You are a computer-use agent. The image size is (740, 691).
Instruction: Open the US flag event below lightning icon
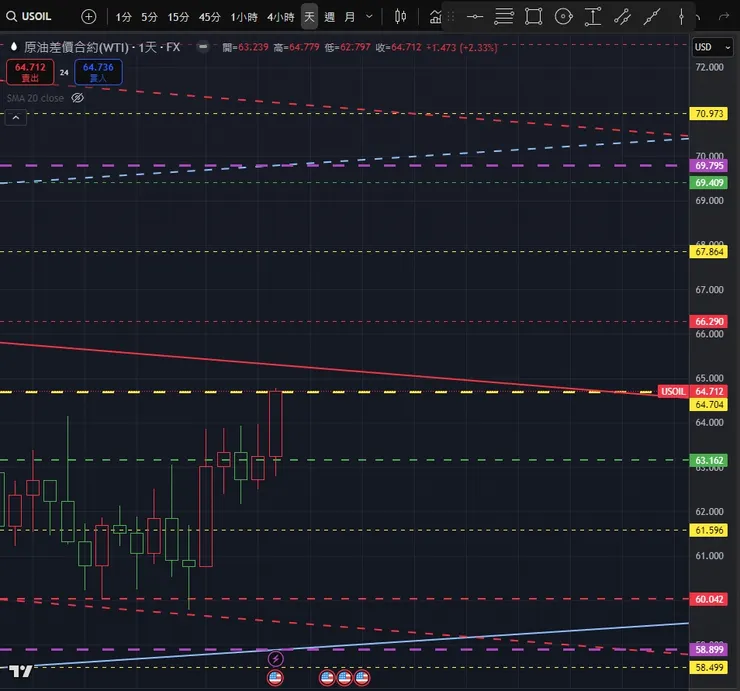coord(275,678)
